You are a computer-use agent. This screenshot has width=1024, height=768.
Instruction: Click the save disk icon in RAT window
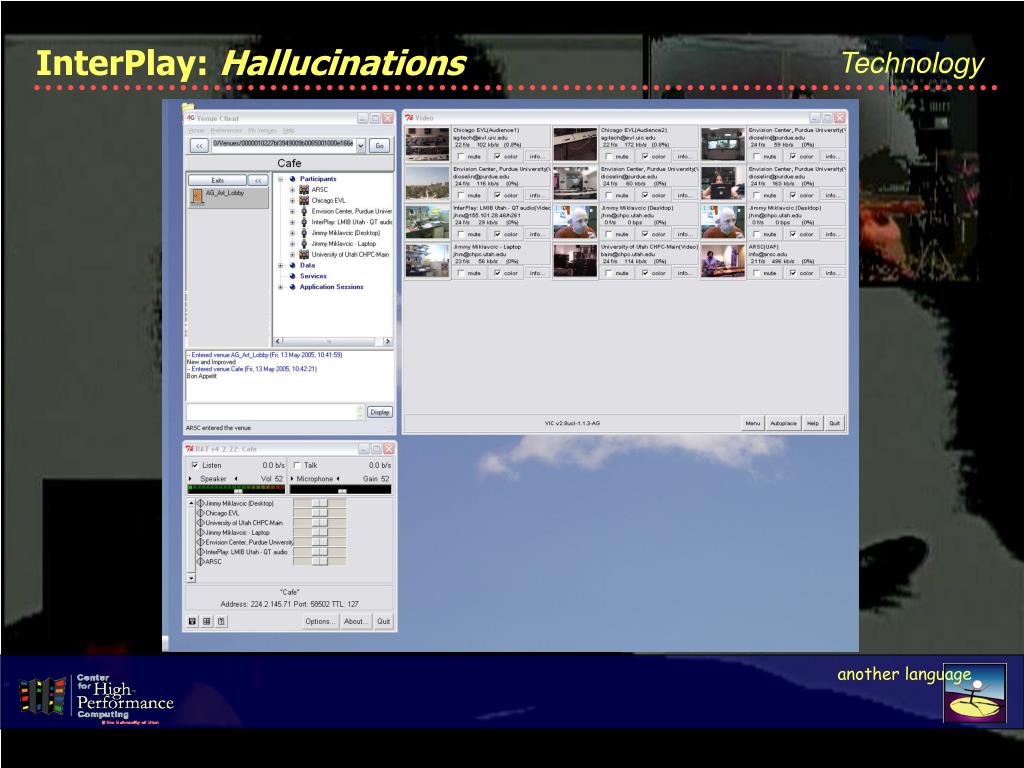click(x=193, y=621)
